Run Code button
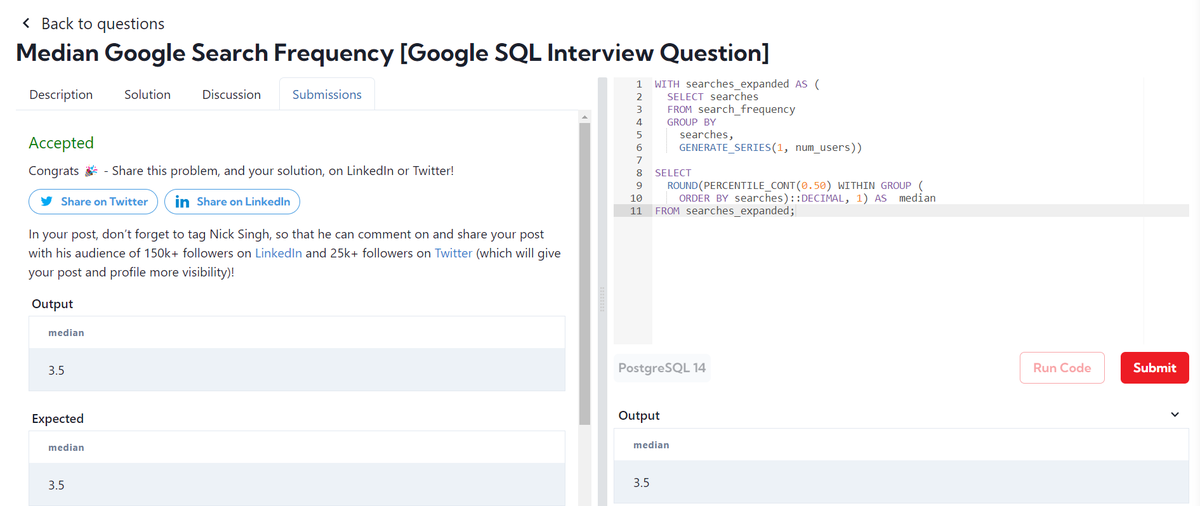The width and height of the screenshot is (1200, 506). pos(1062,368)
